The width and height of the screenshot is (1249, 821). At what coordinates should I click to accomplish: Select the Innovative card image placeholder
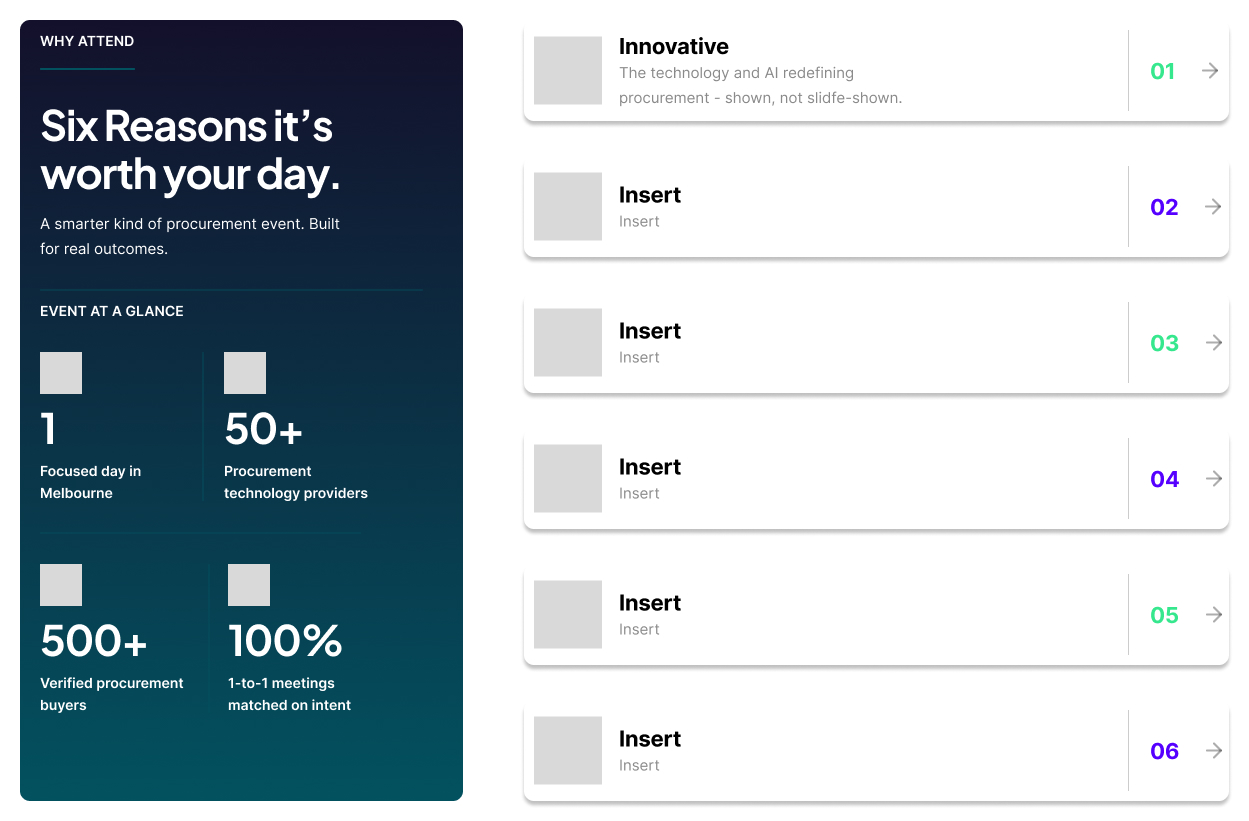(x=568, y=71)
